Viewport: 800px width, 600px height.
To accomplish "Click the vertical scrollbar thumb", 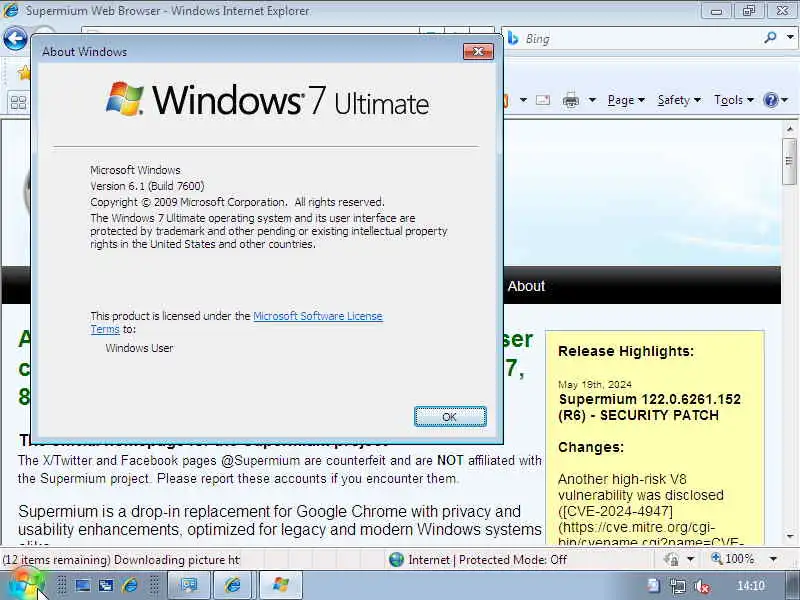I will tap(789, 161).
